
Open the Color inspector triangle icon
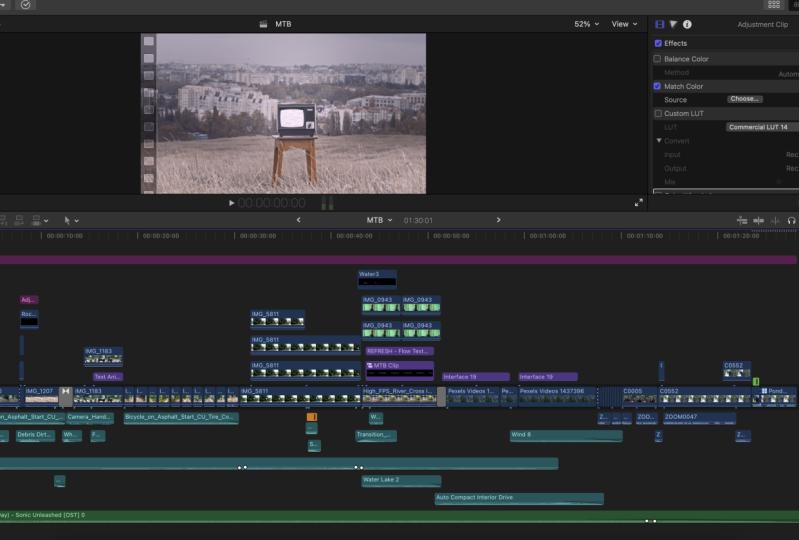tap(673, 24)
